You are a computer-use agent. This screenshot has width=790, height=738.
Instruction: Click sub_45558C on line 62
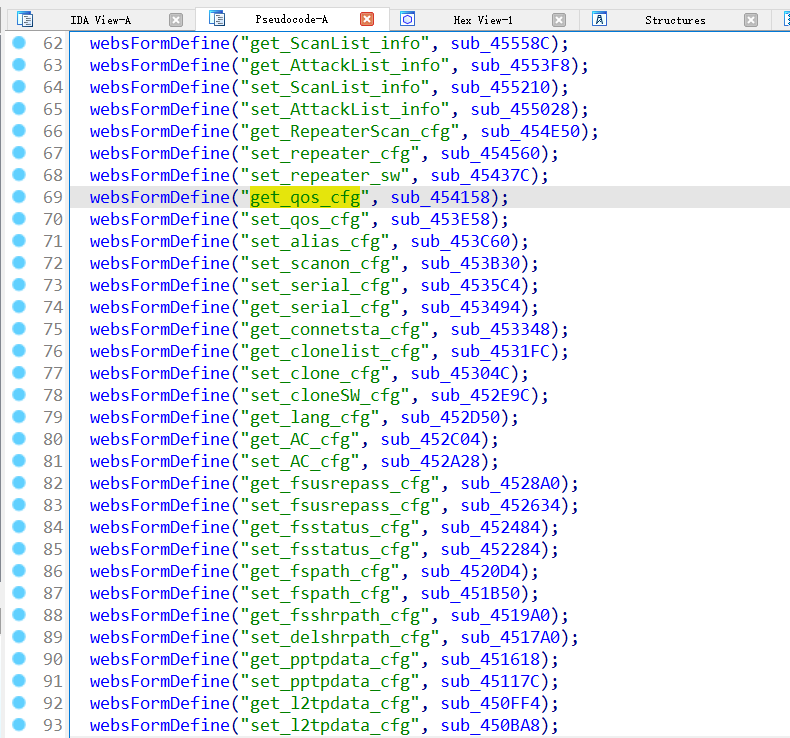coord(510,43)
